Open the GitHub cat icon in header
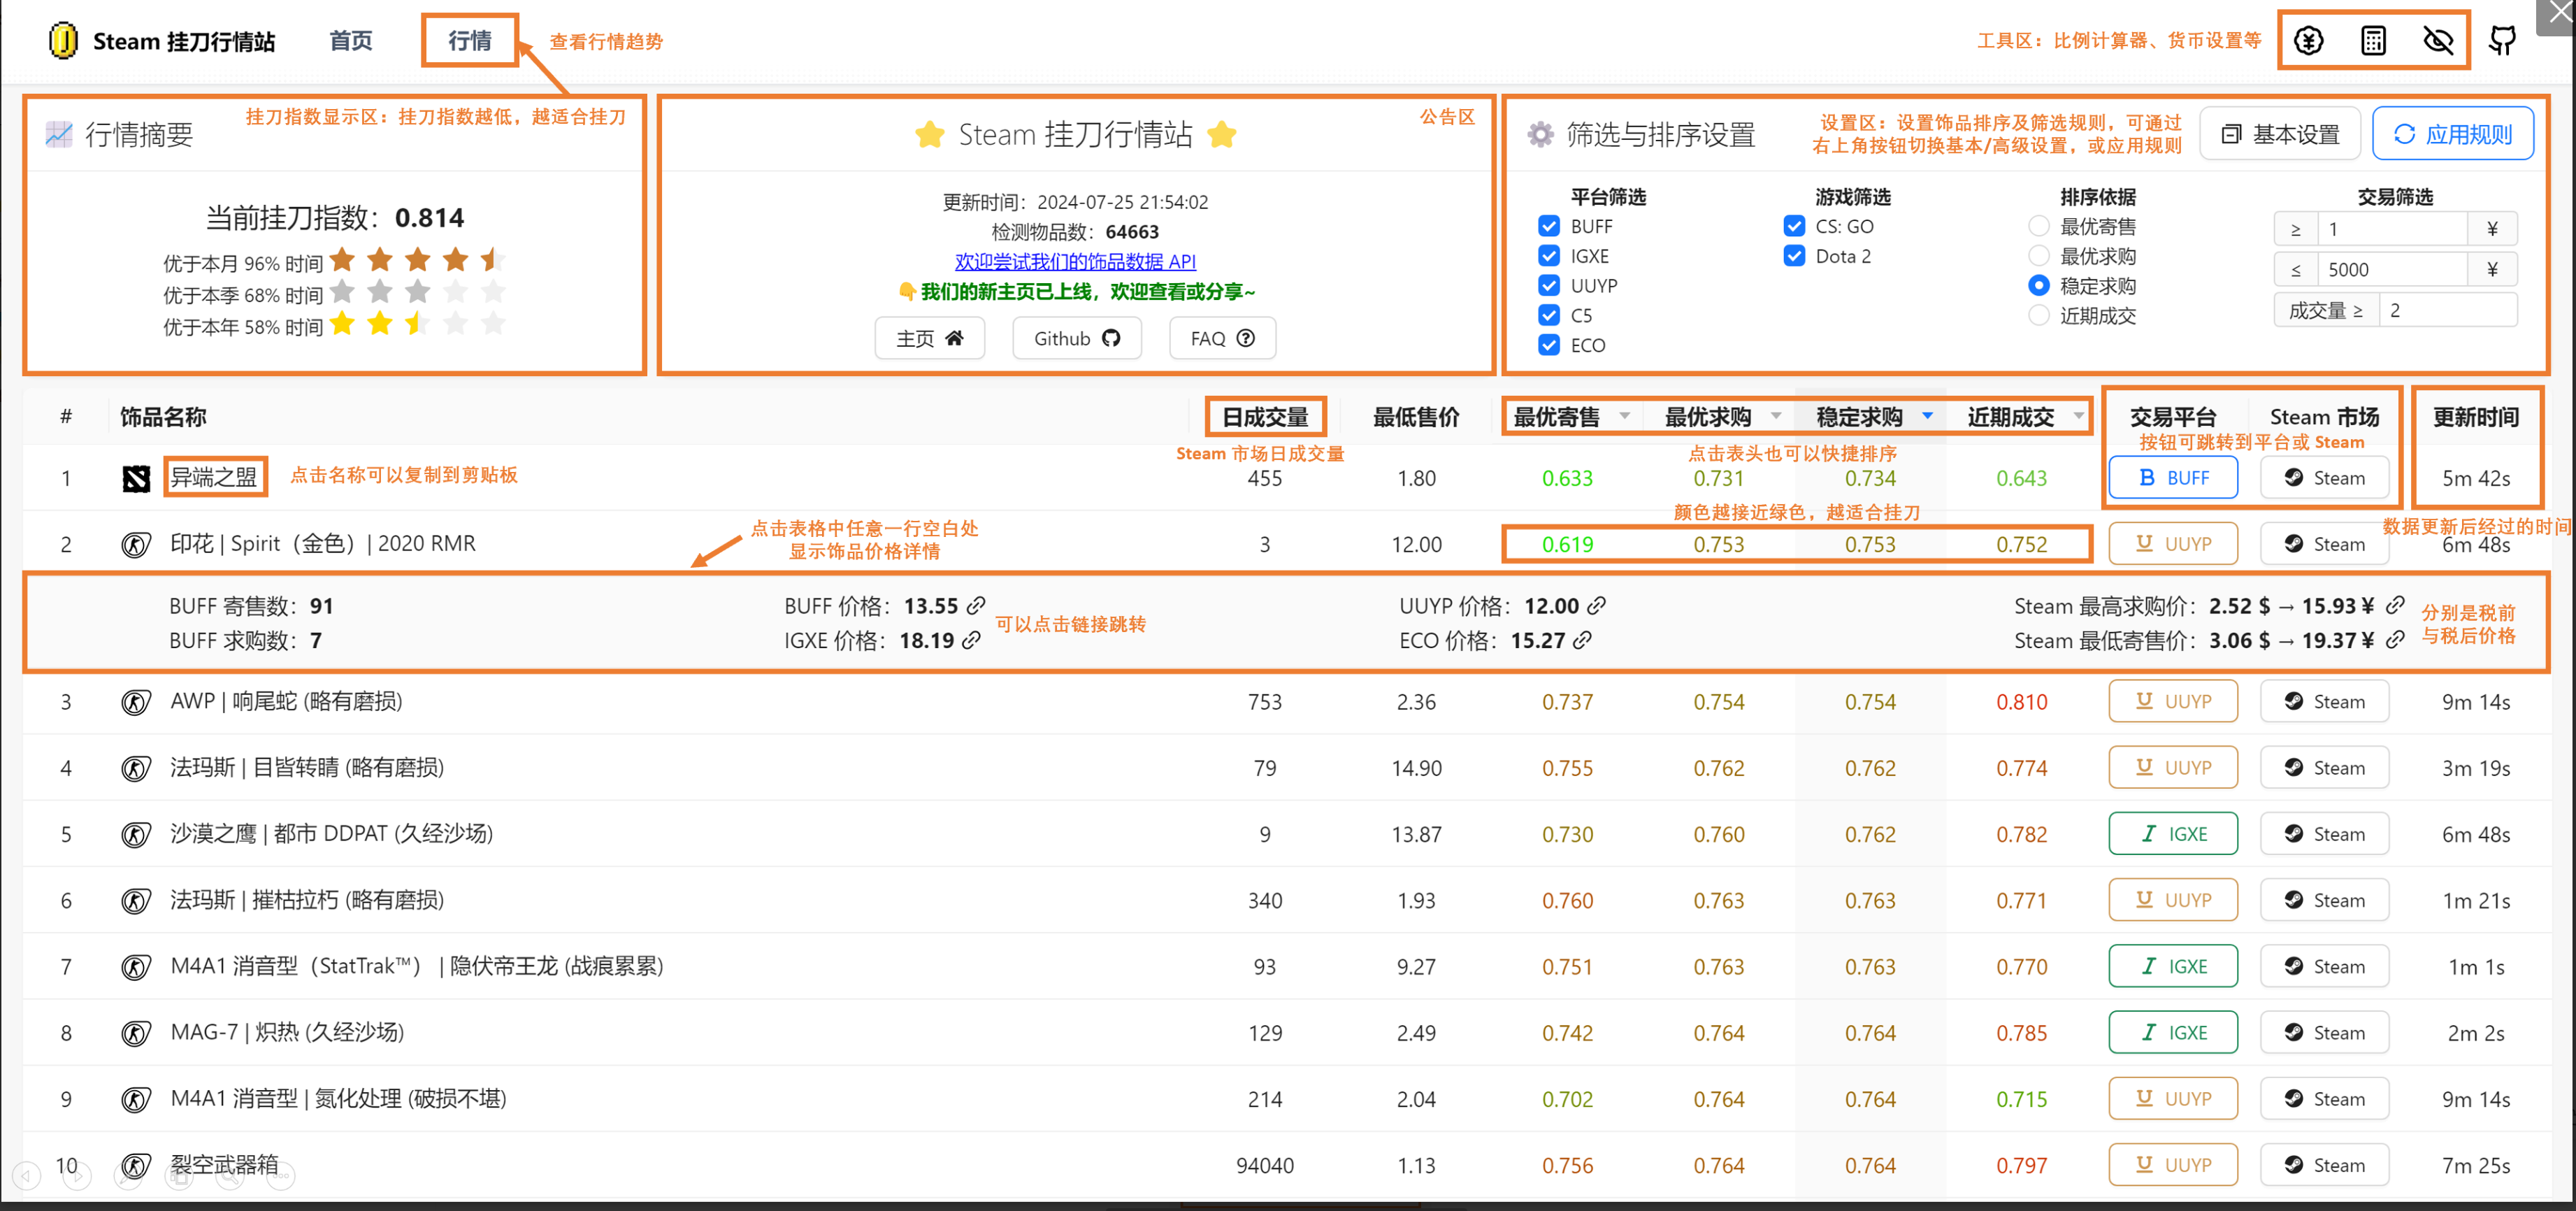 2503,41
